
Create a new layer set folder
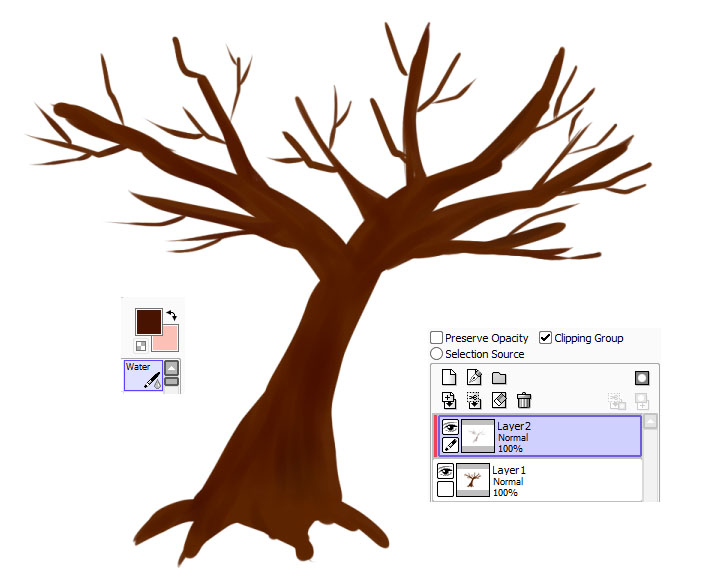[499, 378]
